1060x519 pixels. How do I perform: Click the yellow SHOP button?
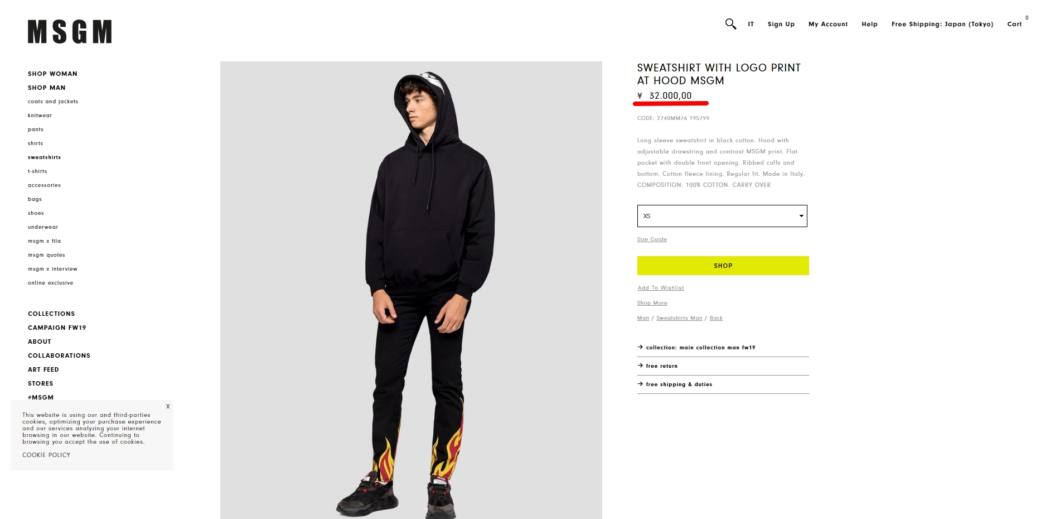click(723, 266)
